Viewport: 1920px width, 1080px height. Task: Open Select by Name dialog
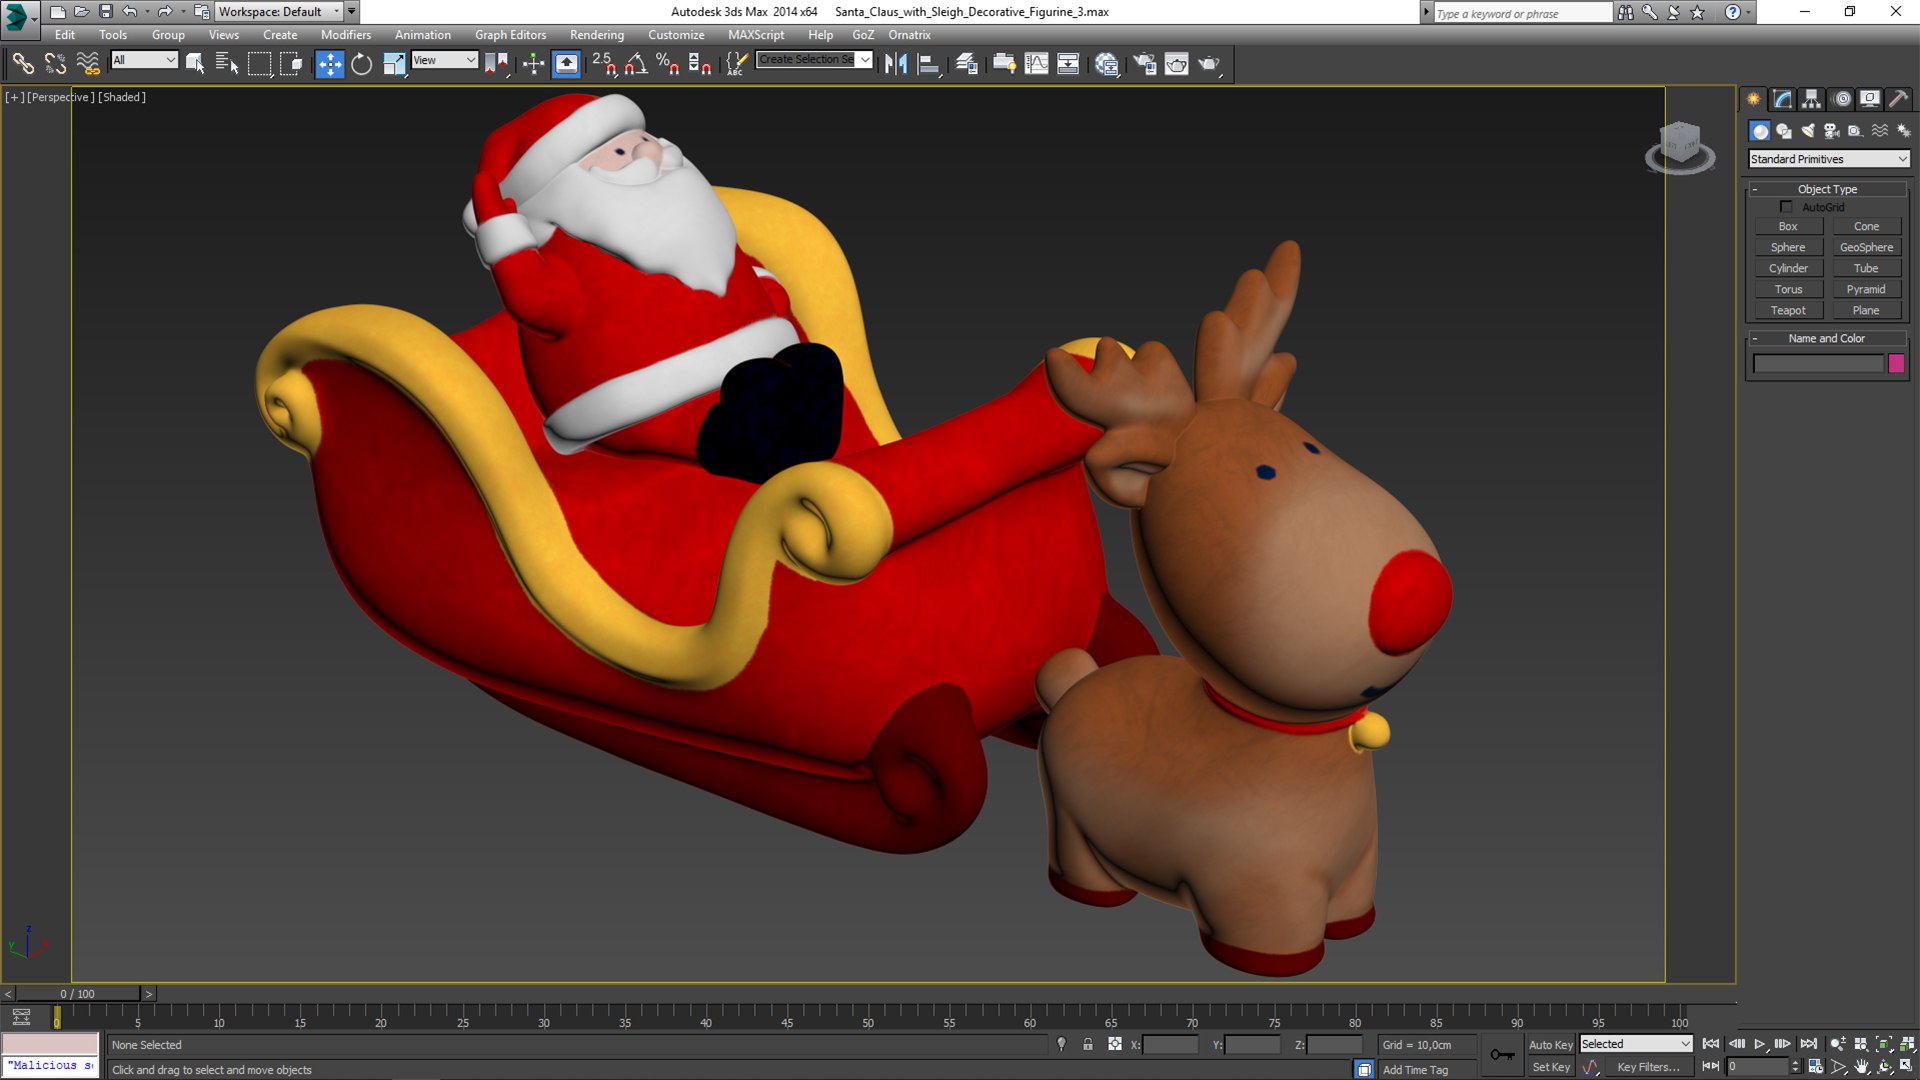click(x=227, y=64)
